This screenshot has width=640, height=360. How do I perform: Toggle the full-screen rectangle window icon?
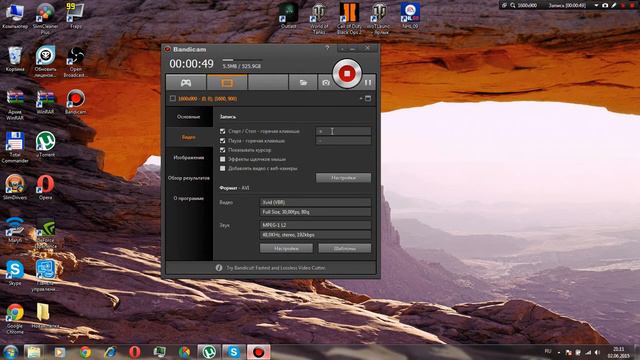click(368, 98)
